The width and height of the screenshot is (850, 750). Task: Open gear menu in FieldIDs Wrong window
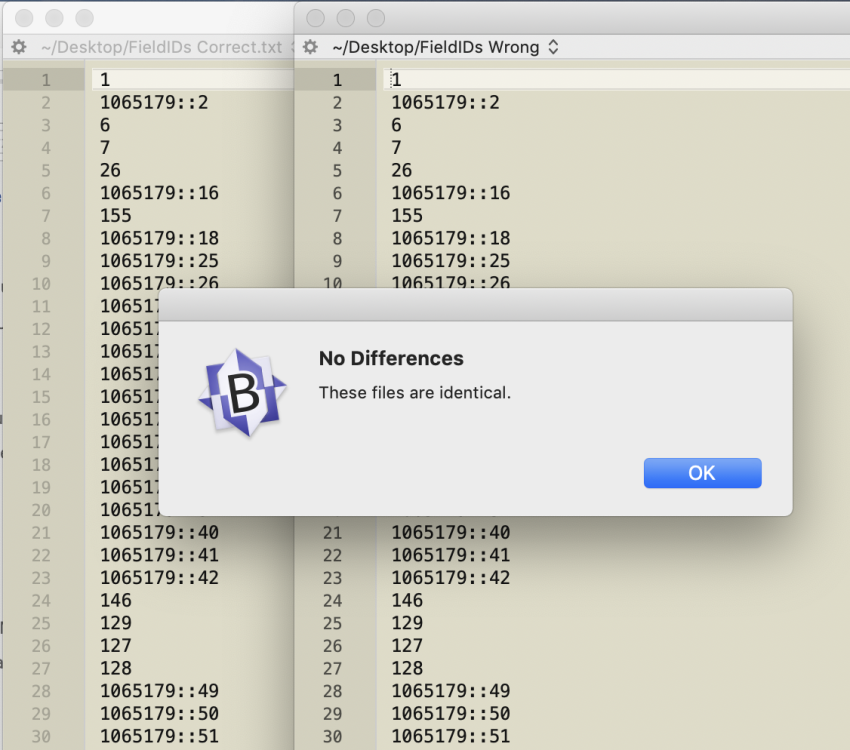(311, 47)
